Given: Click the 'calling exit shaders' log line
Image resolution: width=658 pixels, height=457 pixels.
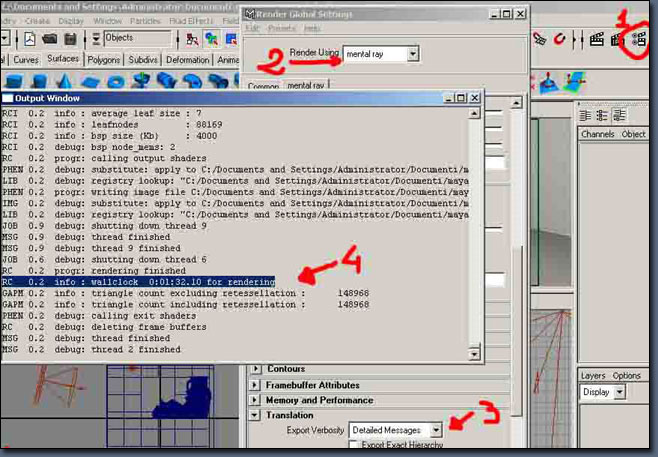Looking at the screenshot, I should click(99, 316).
